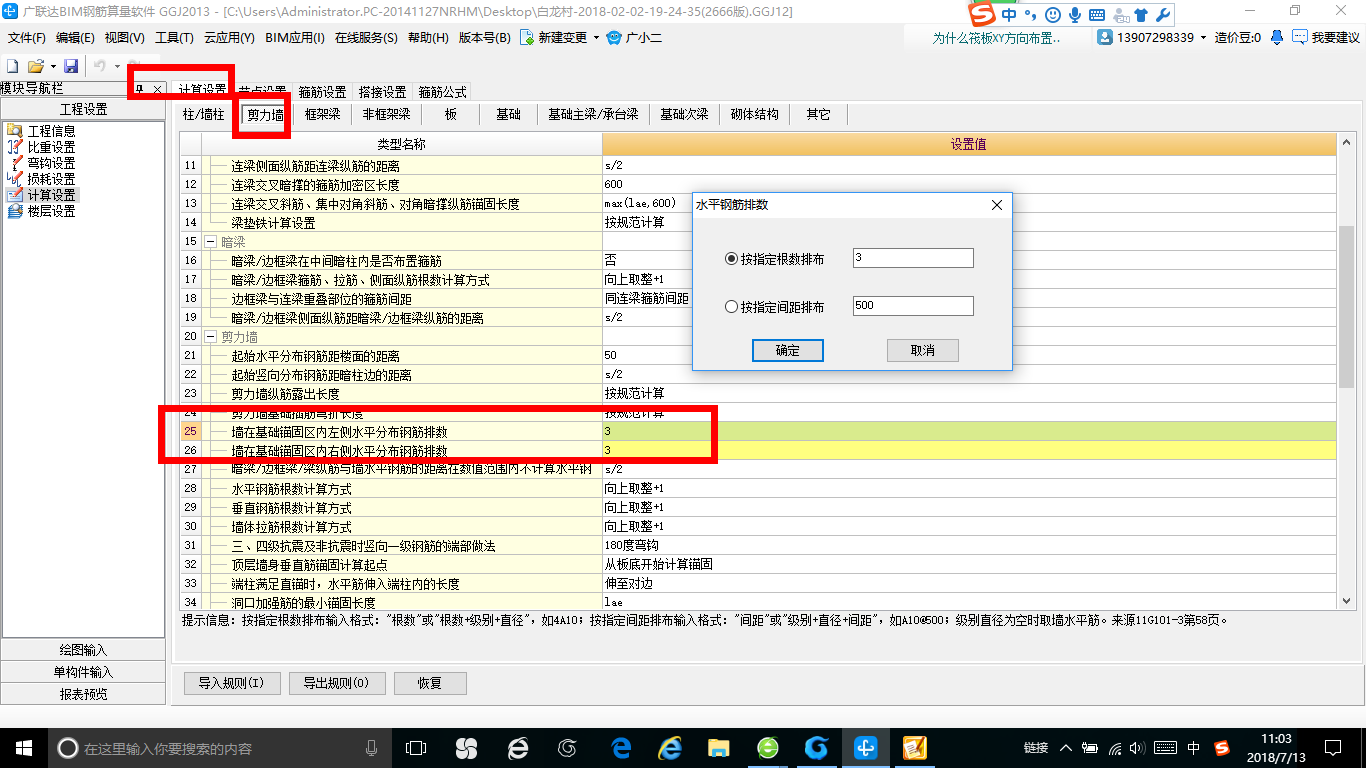
Task: Open the 新建变更 dropdown arrow
Action: click(x=596, y=38)
